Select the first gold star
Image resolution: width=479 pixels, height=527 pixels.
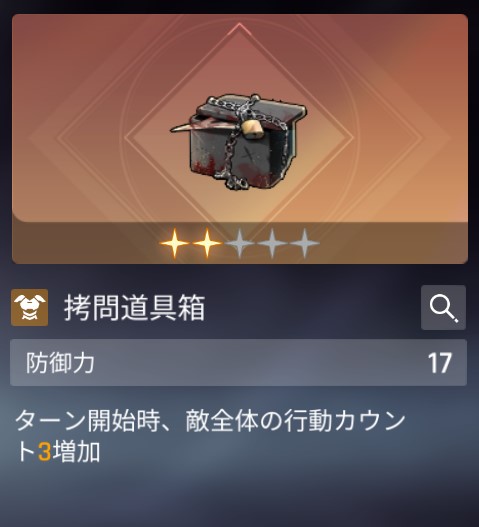pos(174,243)
